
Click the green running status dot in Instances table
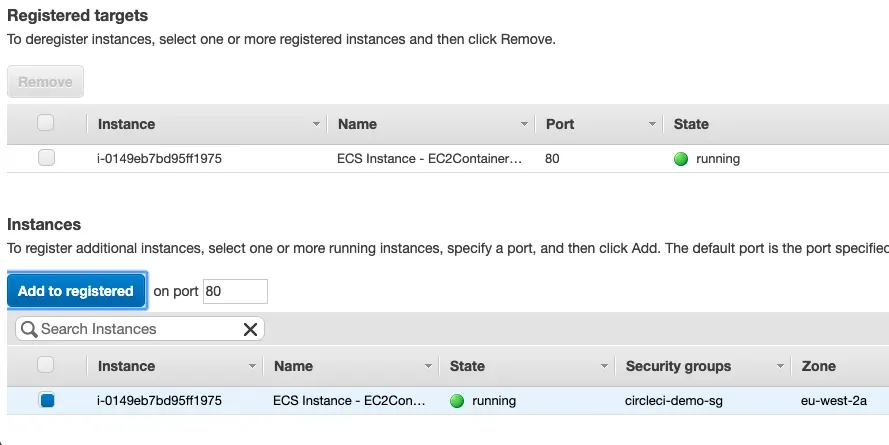tap(457, 401)
